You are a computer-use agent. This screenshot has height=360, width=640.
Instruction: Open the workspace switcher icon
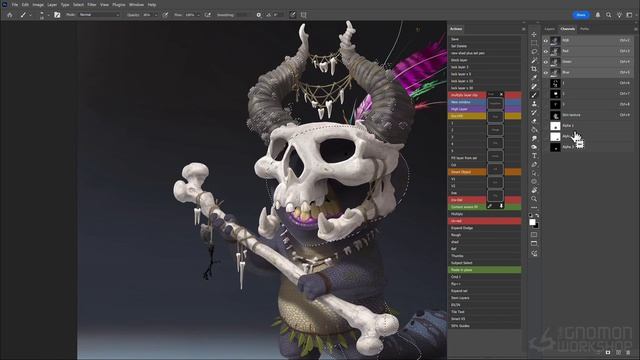pyautogui.click(x=629, y=15)
